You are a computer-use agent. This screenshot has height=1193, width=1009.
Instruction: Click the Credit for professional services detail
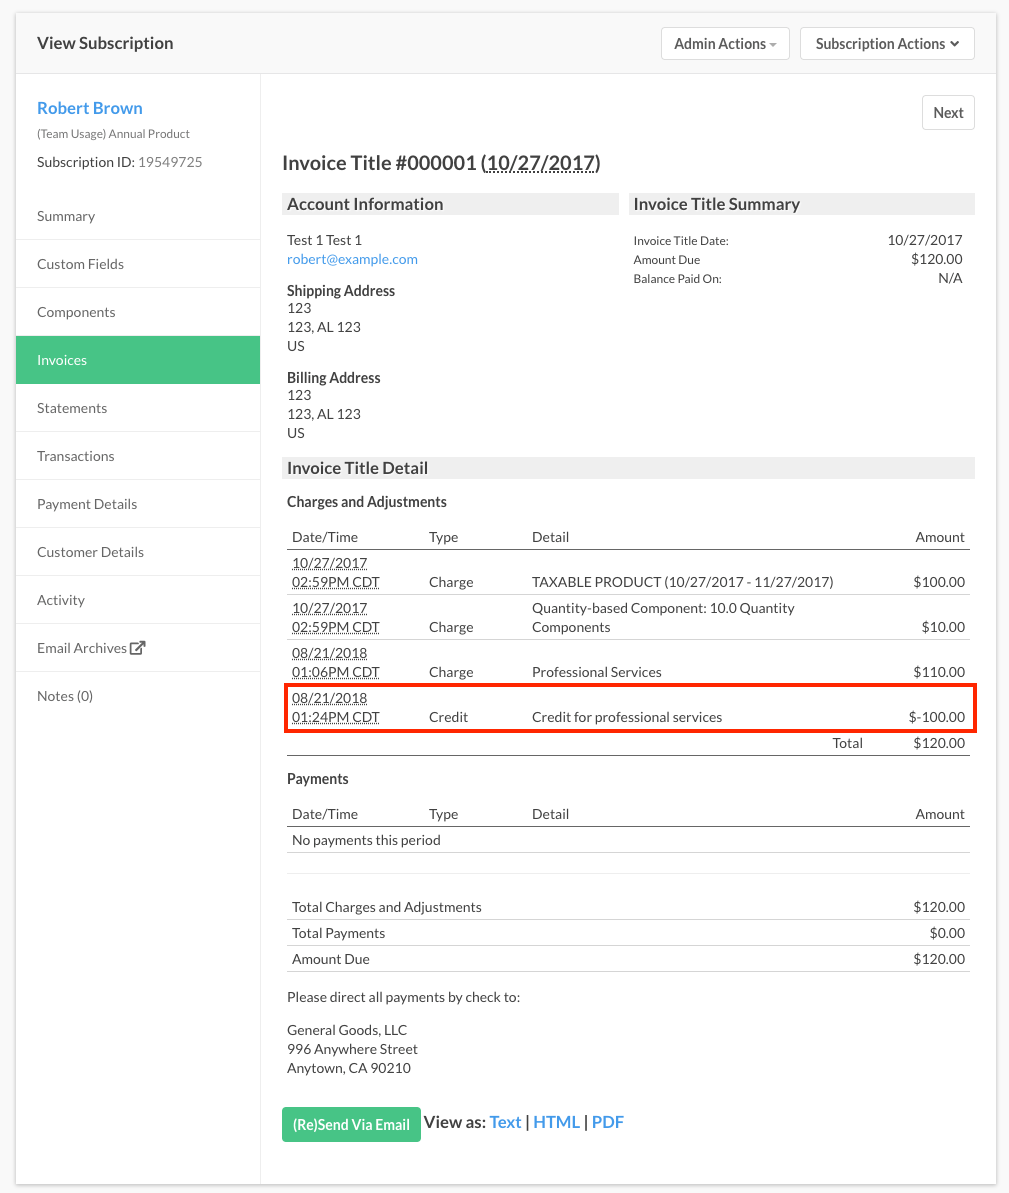[x=627, y=717]
